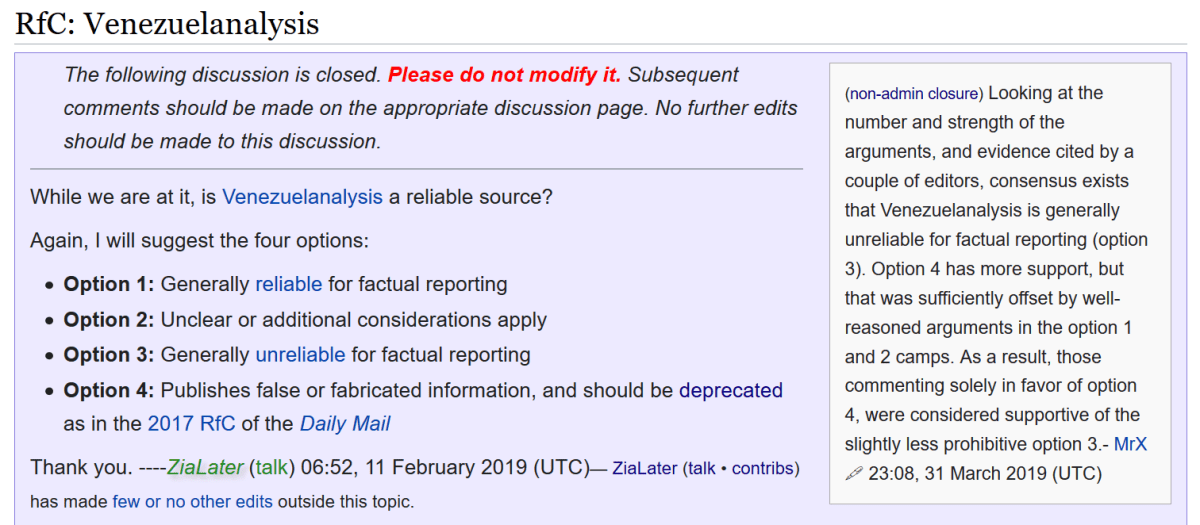This screenshot has height=525, width=1200.
Task: Open the 'non-admin closure' link
Action: tap(914, 94)
